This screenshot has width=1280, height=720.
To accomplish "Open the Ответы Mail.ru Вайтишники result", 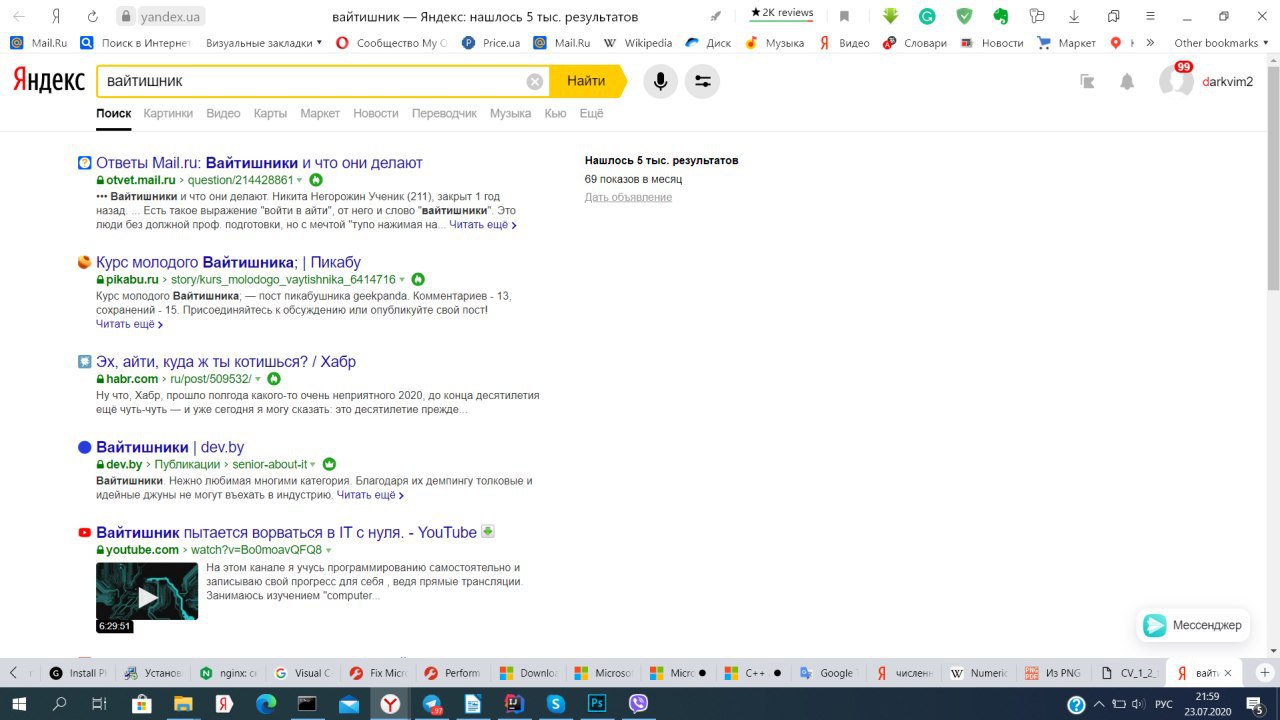I will click(259, 163).
